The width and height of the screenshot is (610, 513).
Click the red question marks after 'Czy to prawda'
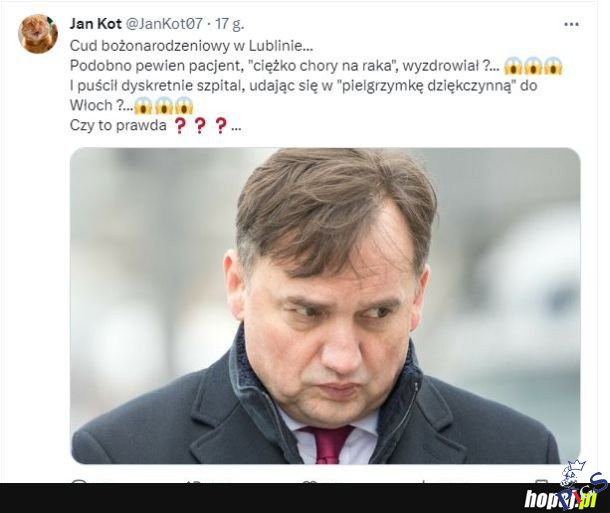[200, 126]
